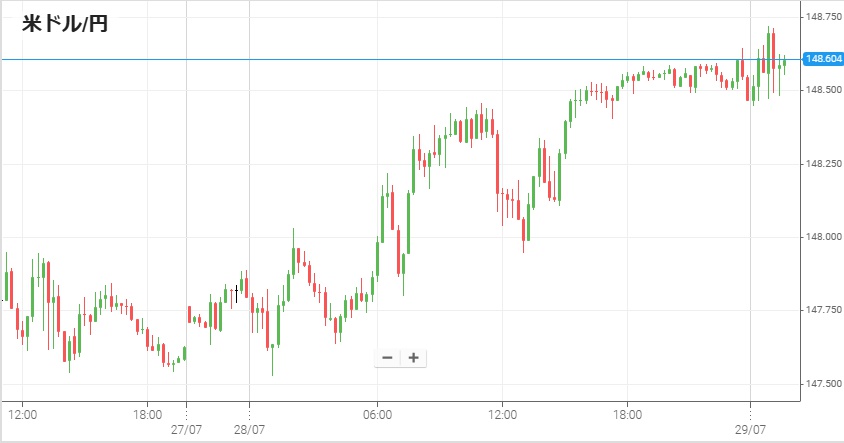Viewport: 844px width, 443px height.
Task: Select the first 12:00 time label at left
Action: [23, 415]
